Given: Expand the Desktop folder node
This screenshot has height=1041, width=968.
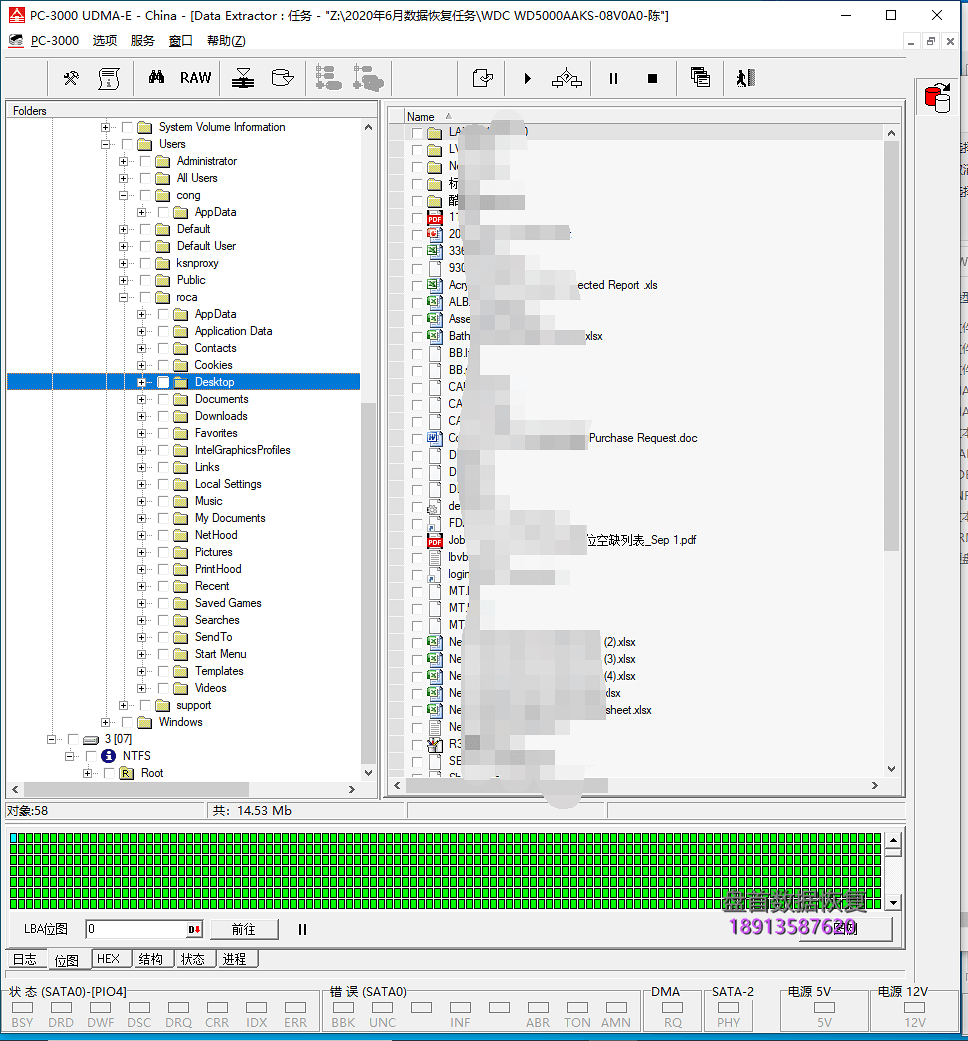Looking at the screenshot, I should tap(141, 382).
